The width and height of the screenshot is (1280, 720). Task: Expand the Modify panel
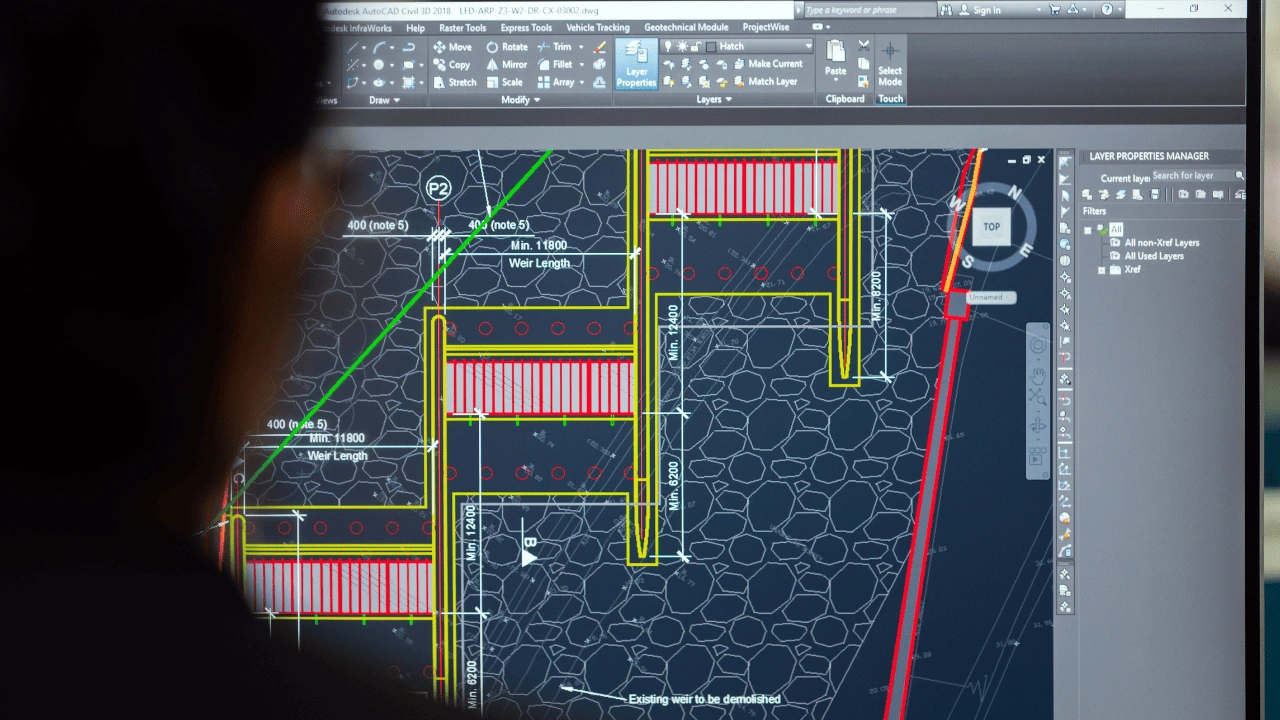click(x=520, y=100)
